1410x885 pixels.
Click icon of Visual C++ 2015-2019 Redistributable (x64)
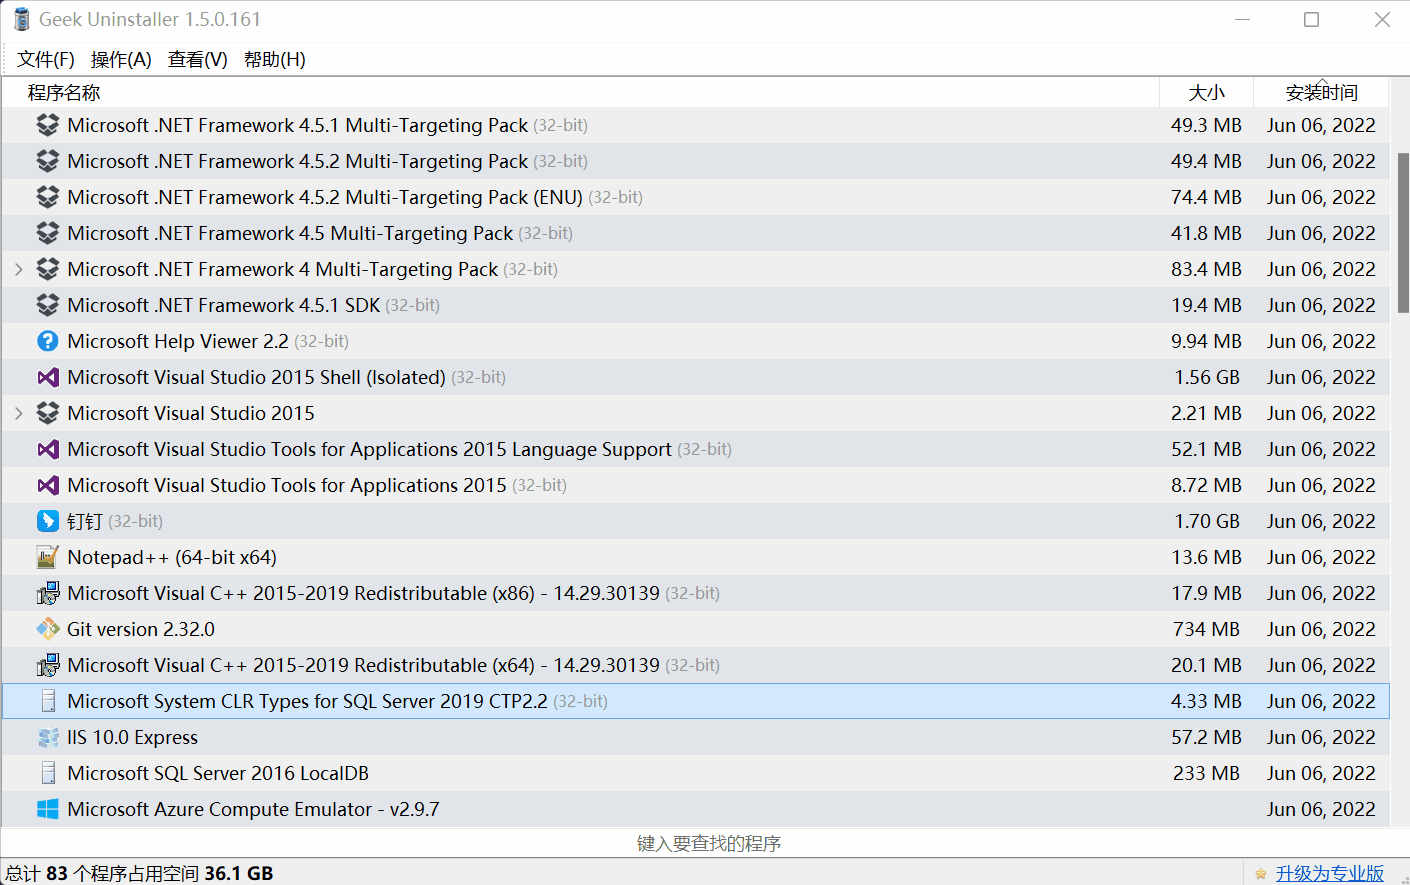[47, 665]
